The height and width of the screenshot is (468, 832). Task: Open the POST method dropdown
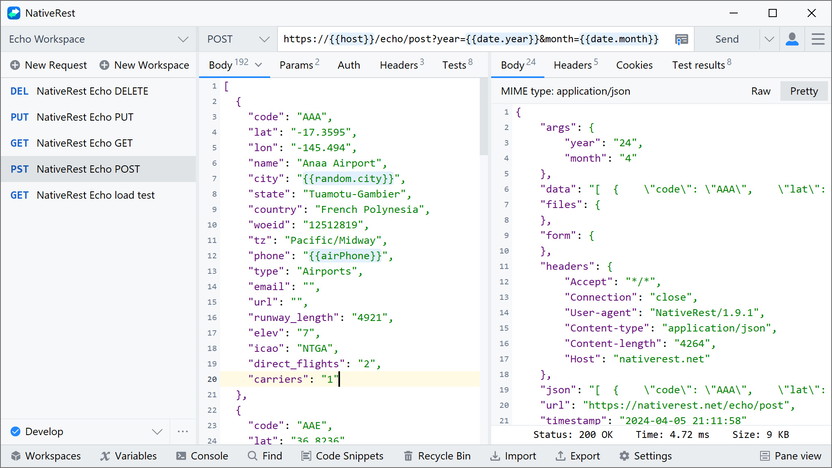264,39
